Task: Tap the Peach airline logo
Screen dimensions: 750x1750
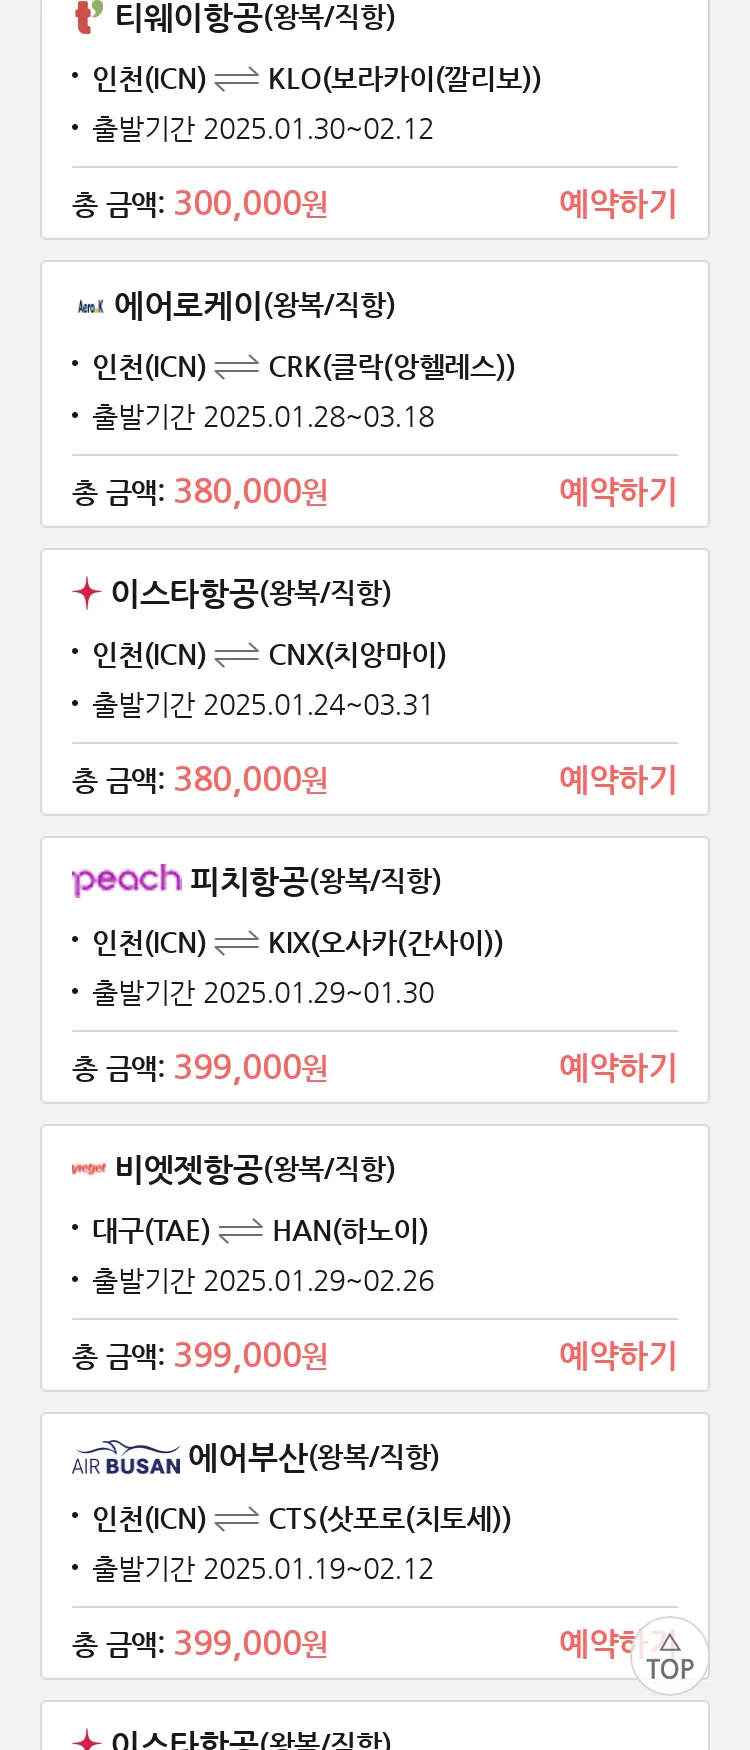Action: pyautogui.click(x=127, y=880)
